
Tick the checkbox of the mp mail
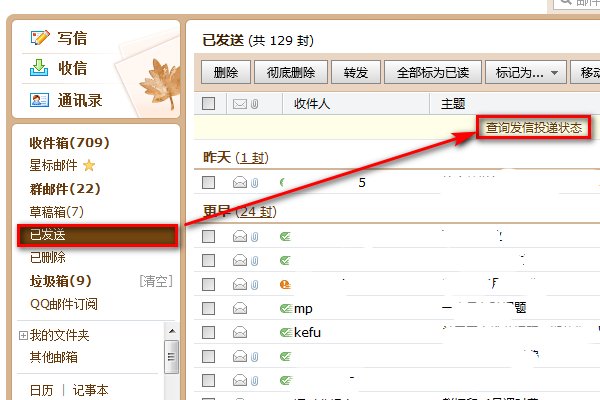pyautogui.click(x=208, y=308)
